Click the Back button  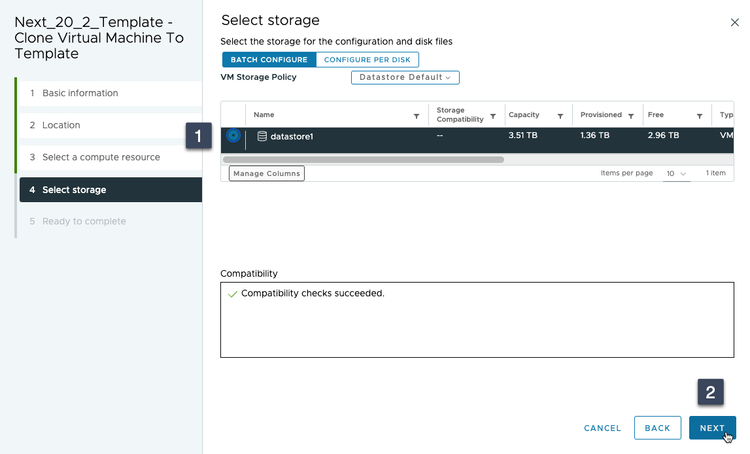coord(657,428)
